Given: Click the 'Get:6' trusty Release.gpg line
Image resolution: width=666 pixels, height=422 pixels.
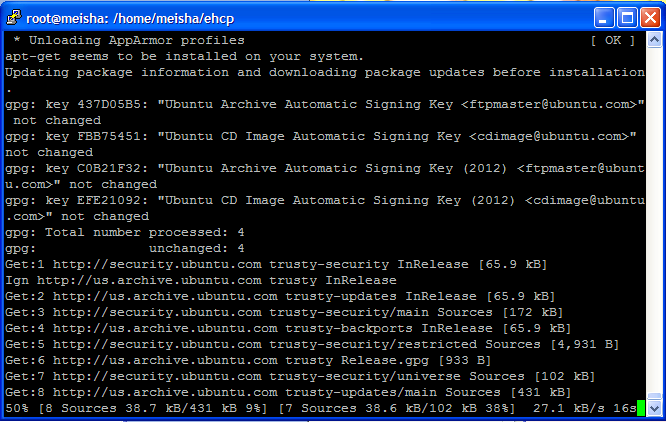Looking at the screenshot, I should [x=248, y=360].
